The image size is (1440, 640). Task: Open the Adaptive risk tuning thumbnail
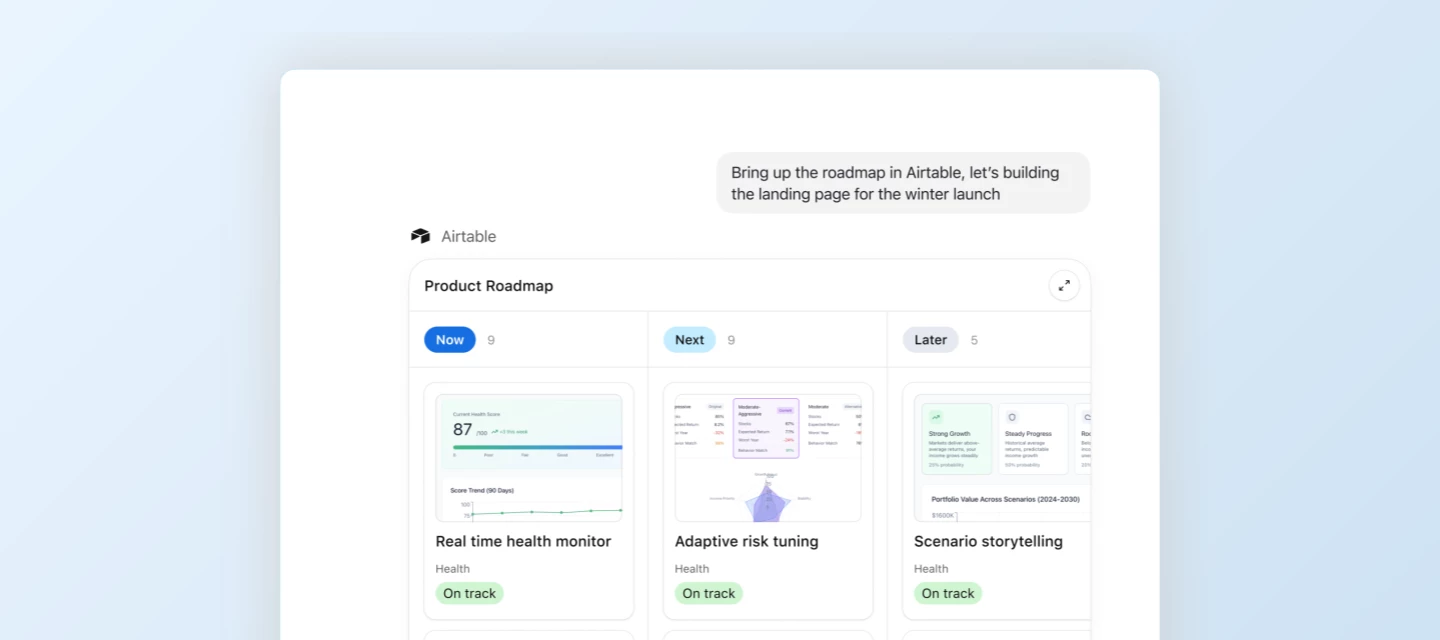tap(768, 458)
